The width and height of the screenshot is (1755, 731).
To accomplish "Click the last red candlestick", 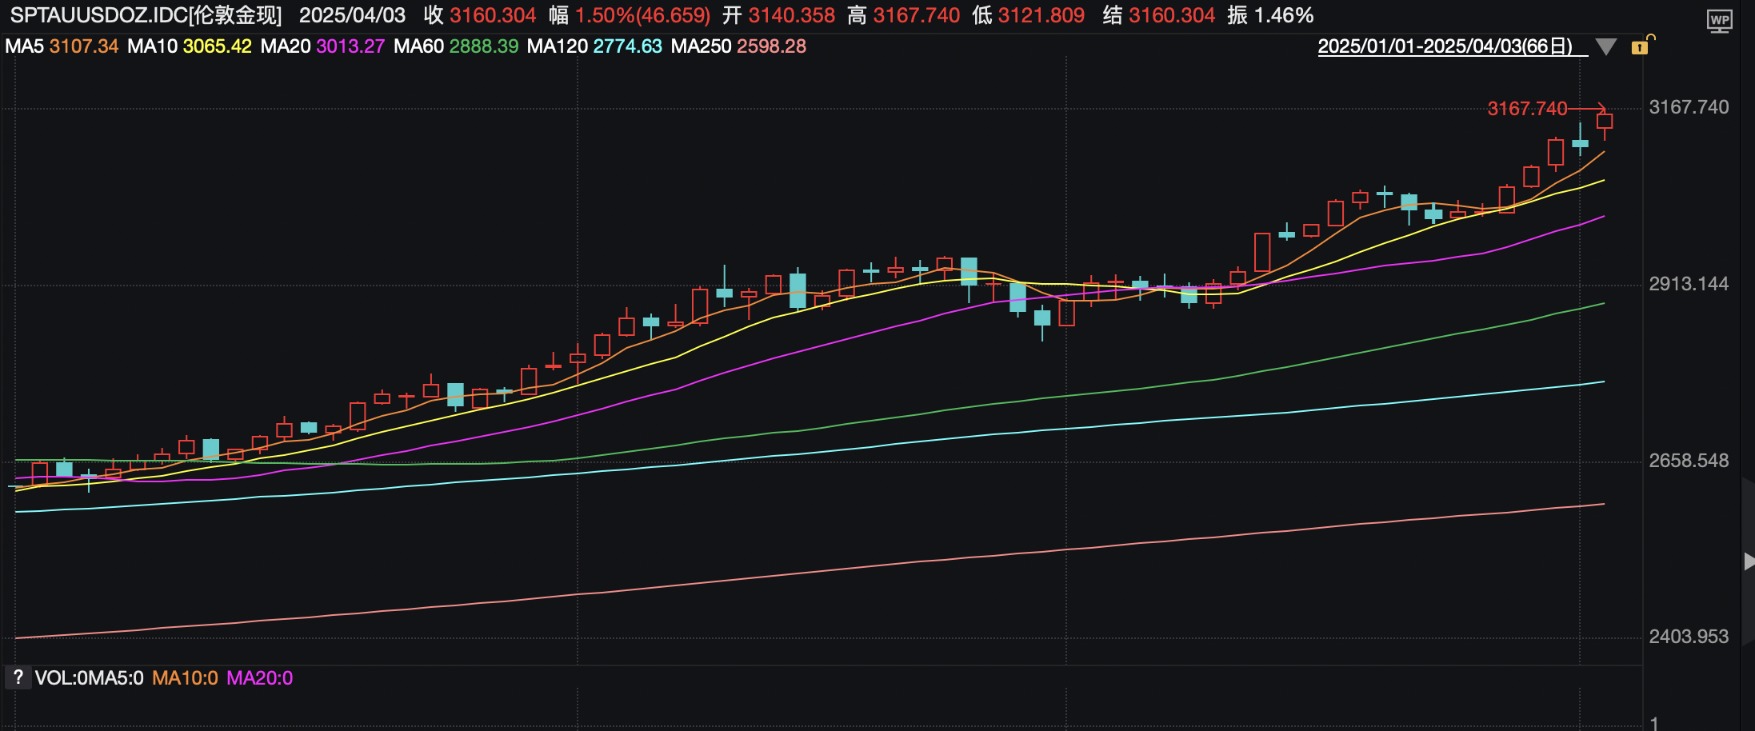I will click(x=1604, y=124).
